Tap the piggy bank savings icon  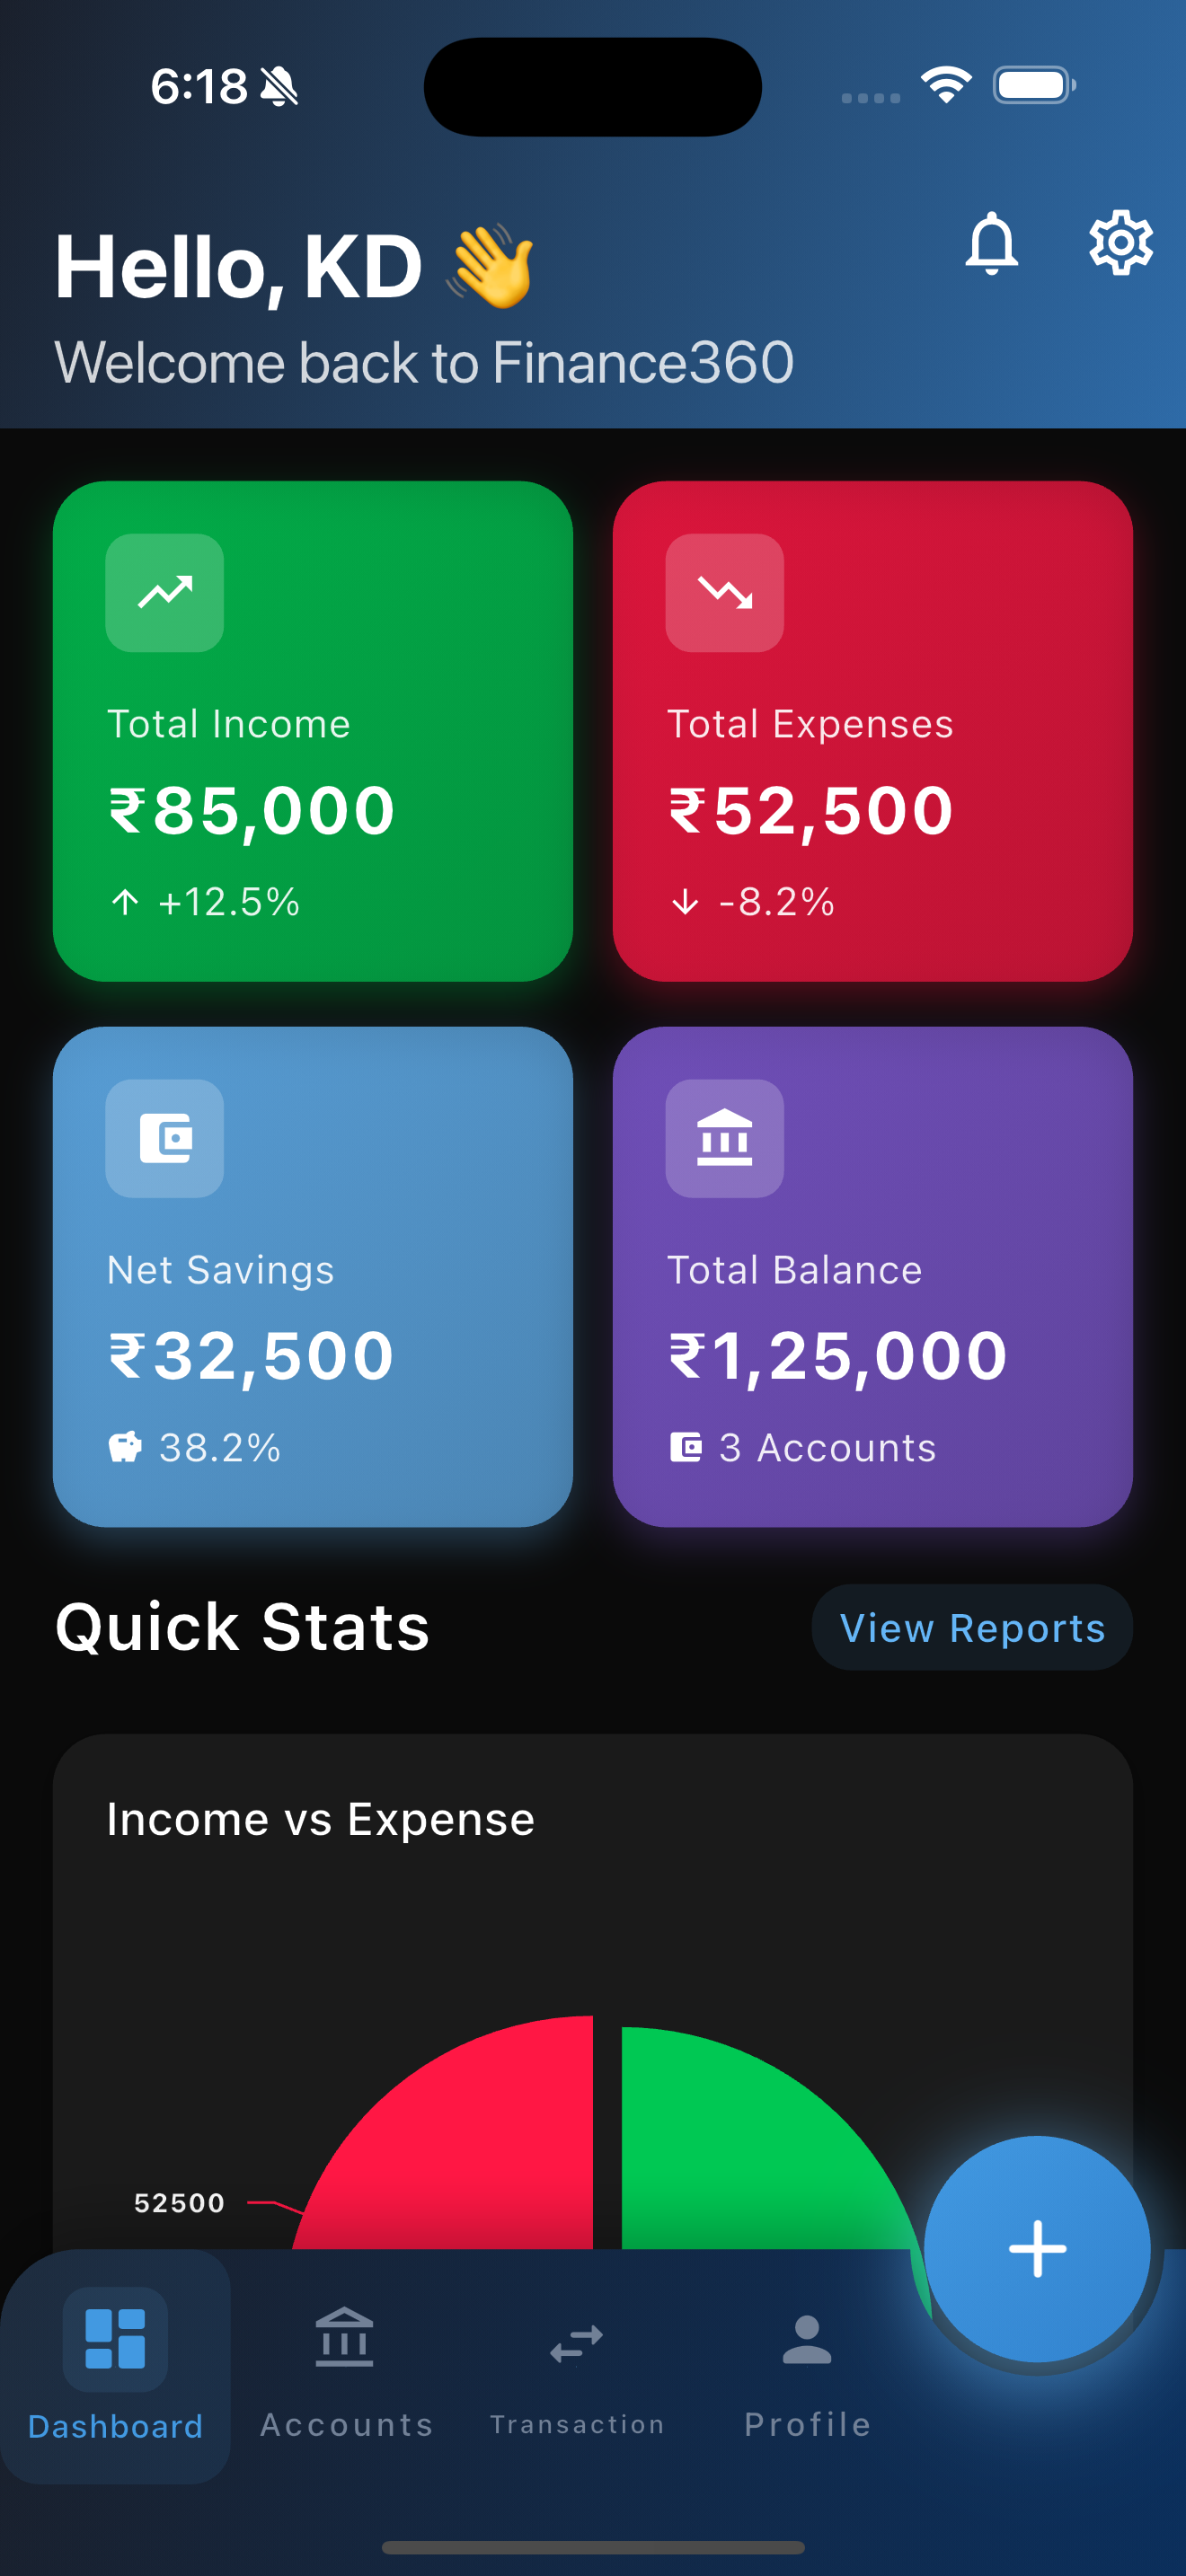coord(125,1447)
